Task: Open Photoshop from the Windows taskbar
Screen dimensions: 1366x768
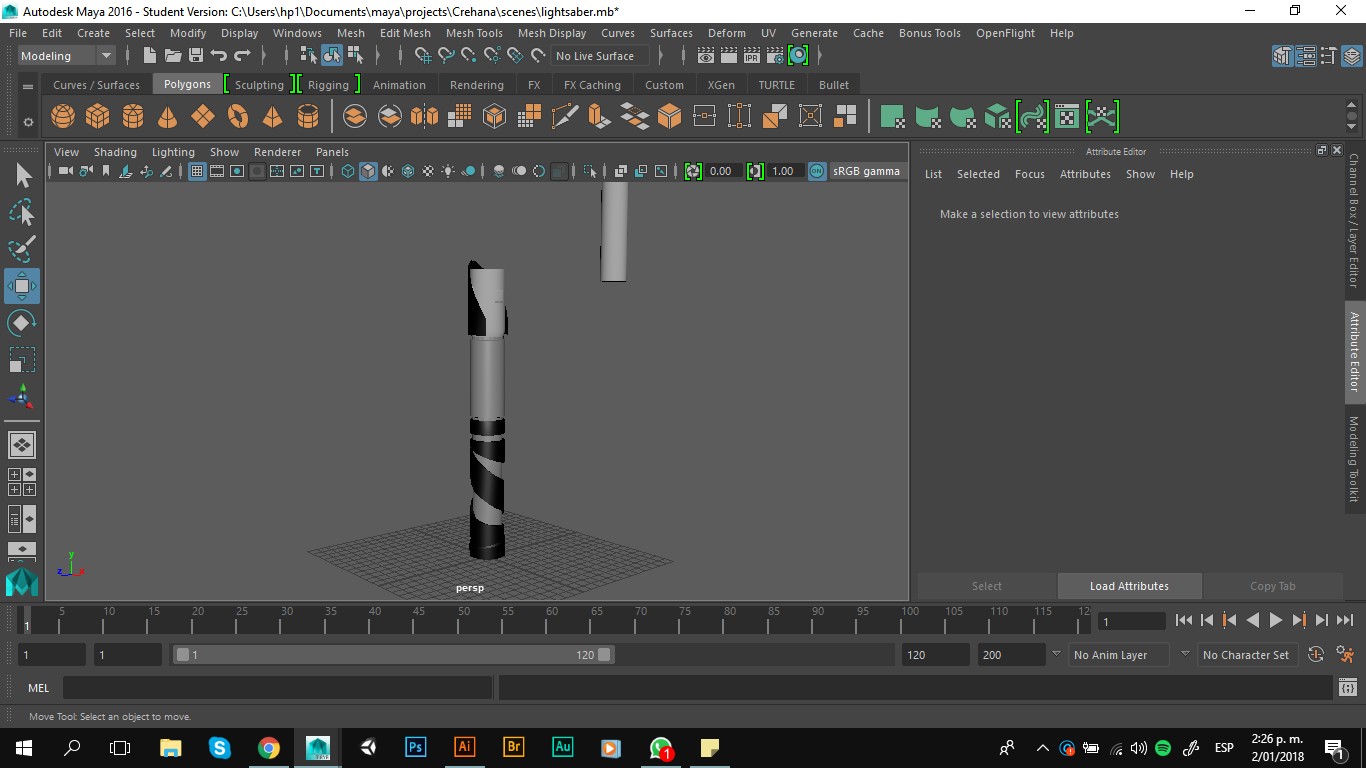Action: point(416,747)
